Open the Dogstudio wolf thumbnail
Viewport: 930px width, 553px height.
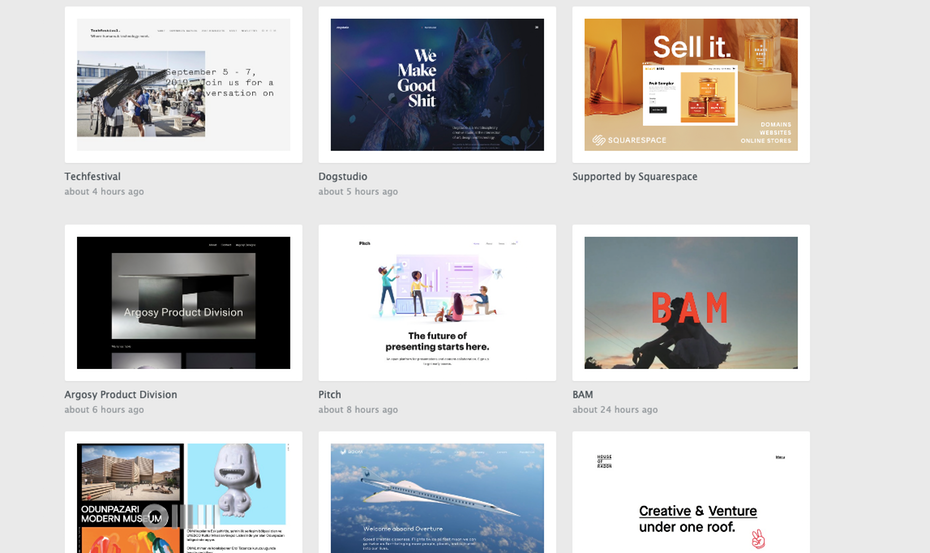coord(437,84)
